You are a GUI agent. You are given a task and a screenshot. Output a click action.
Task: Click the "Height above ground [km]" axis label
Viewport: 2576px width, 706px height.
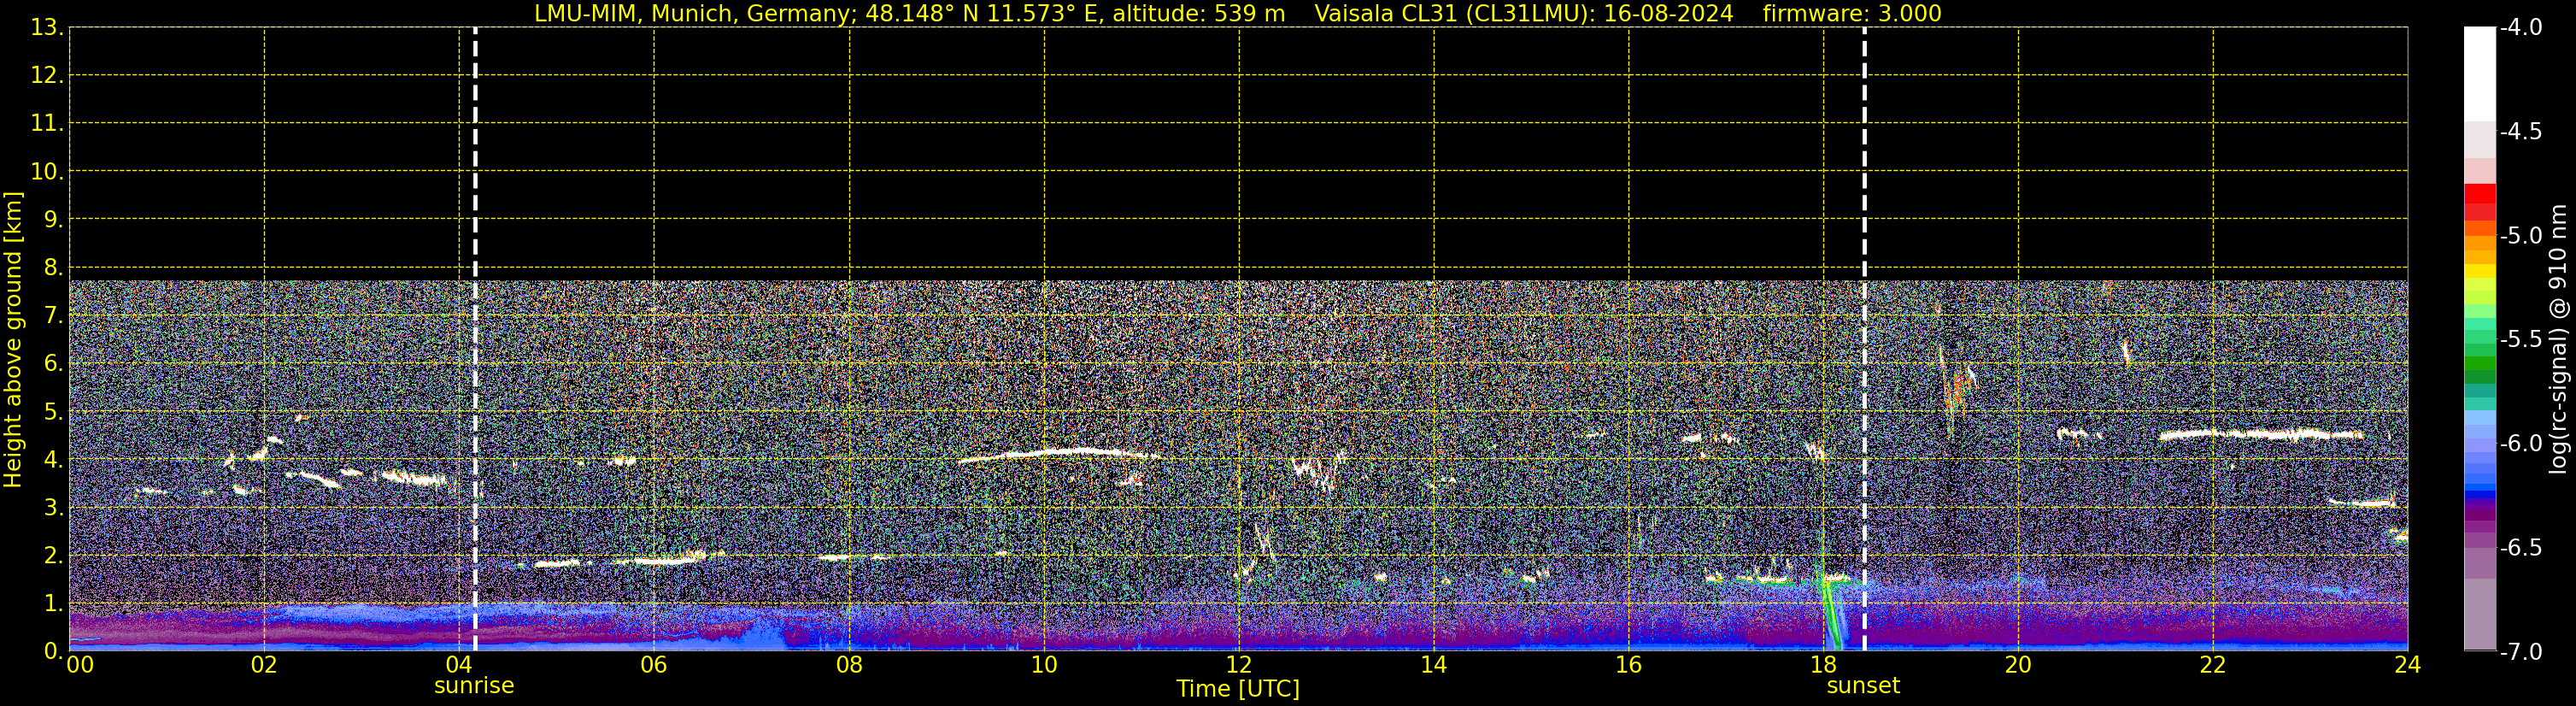(x=13, y=339)
